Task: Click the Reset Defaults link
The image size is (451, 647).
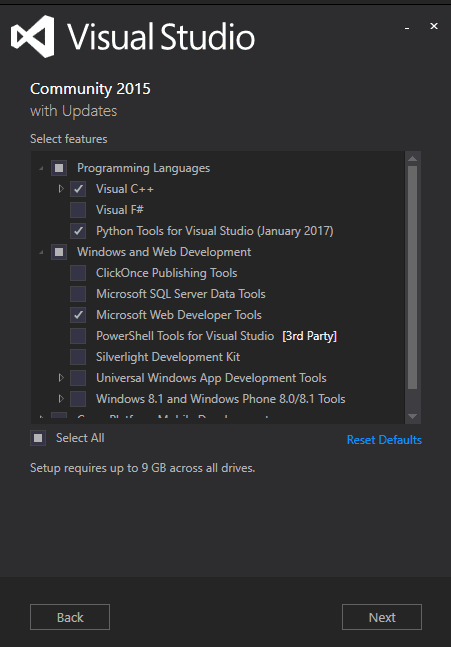Action: point(384,440)
